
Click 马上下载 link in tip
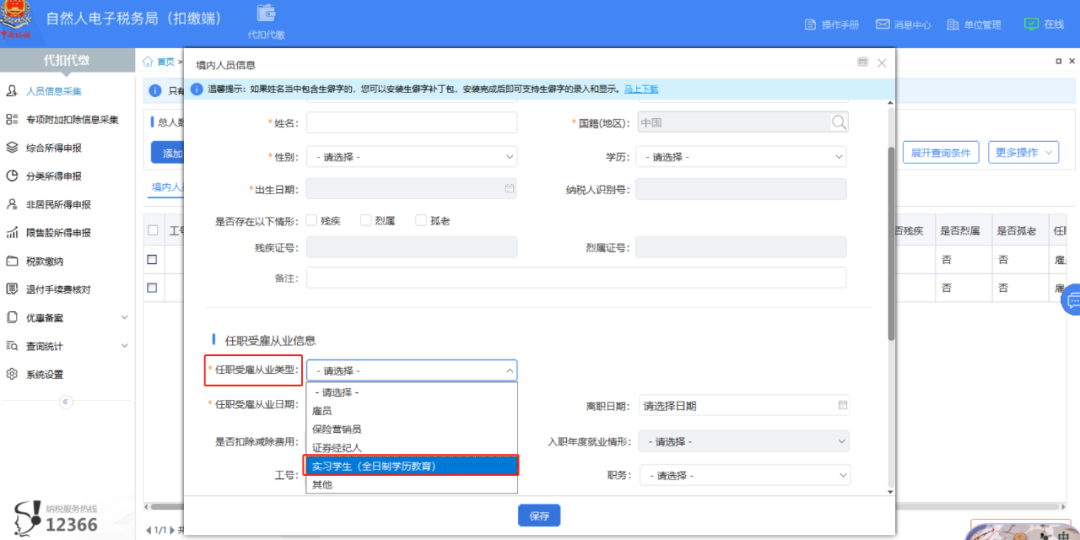[x=641, y=89]
